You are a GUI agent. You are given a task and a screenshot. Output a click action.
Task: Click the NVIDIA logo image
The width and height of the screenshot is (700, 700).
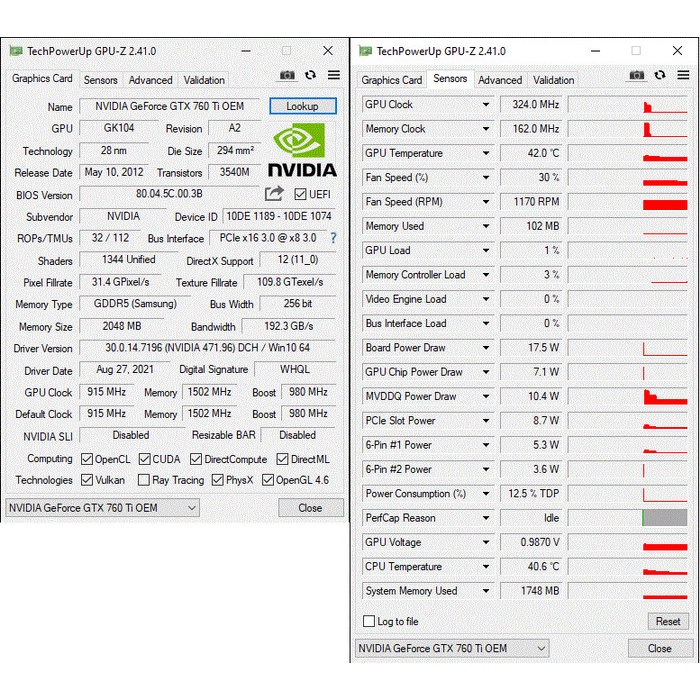(x=302, y=150)
